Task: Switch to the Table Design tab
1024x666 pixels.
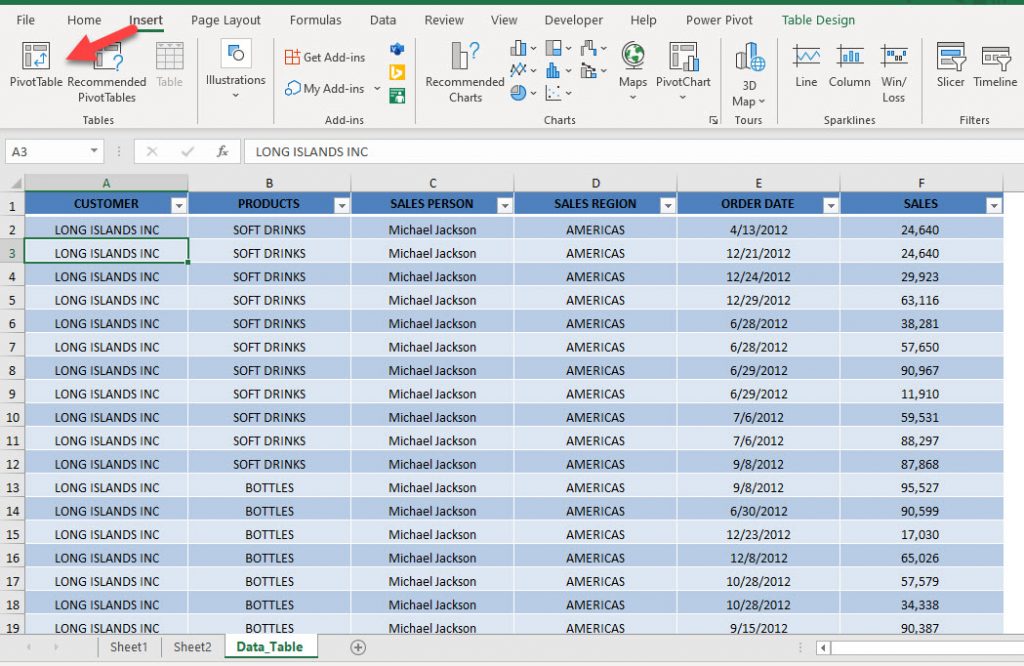Action: [818, 19]
